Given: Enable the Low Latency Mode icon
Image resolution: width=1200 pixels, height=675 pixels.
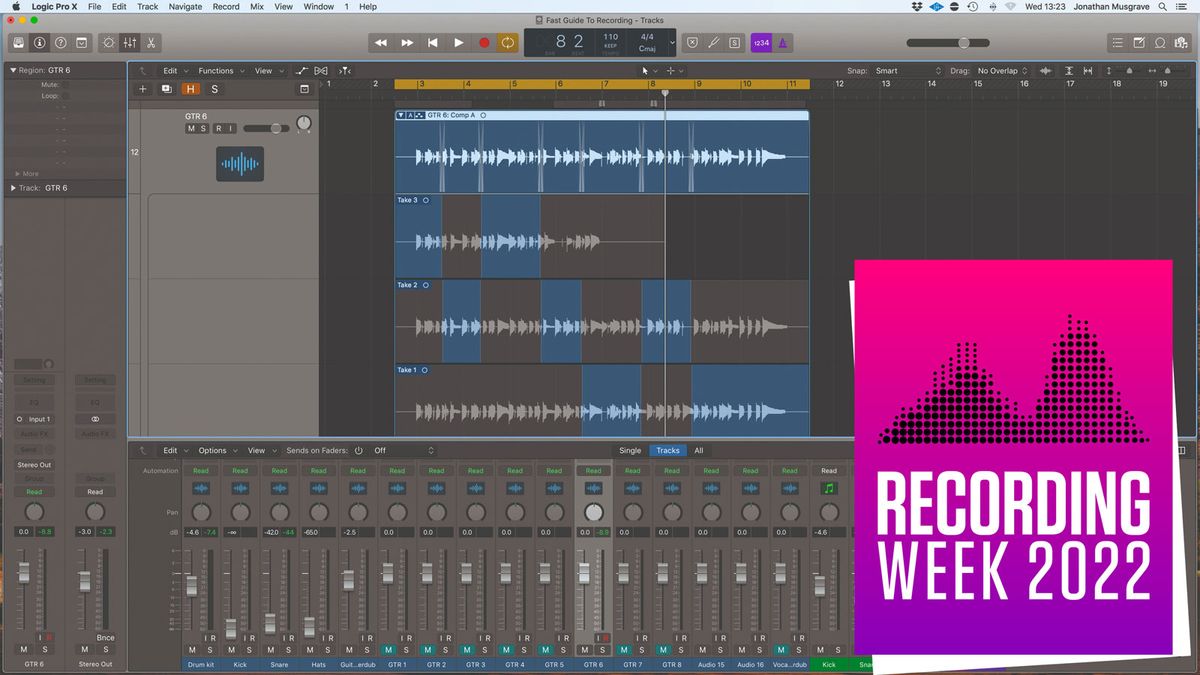Looking at the screenshot, I should click(692, 42).
